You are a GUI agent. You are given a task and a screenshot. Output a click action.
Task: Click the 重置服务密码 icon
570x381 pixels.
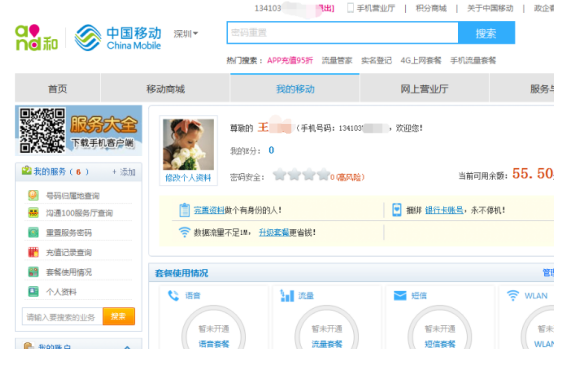point(33,232)
